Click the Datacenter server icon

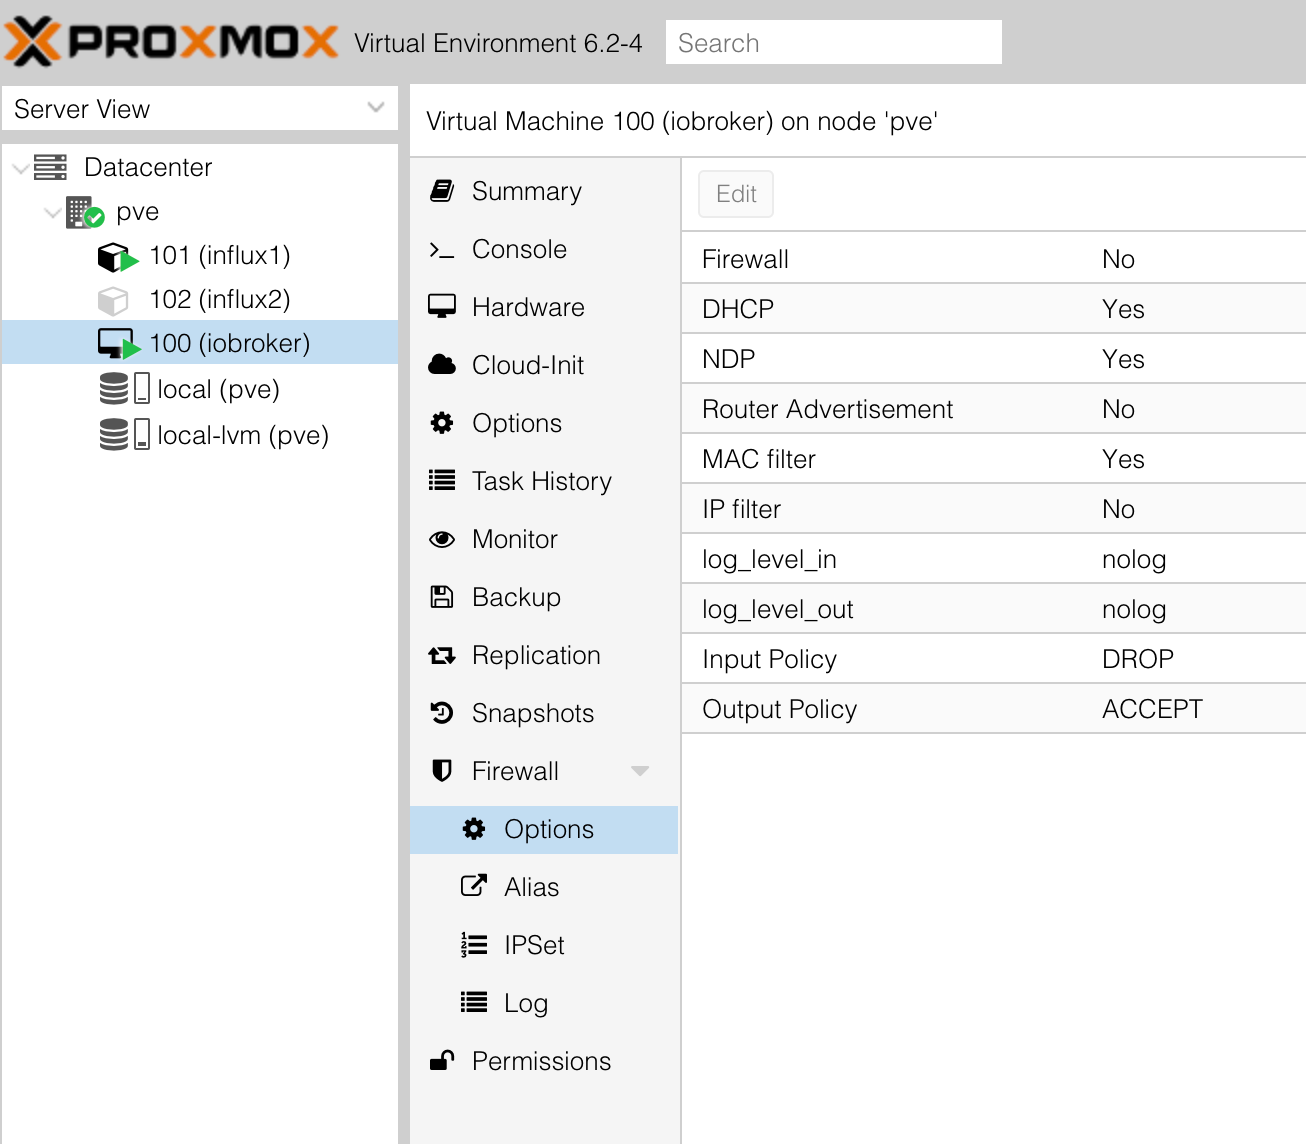point(50,167)
